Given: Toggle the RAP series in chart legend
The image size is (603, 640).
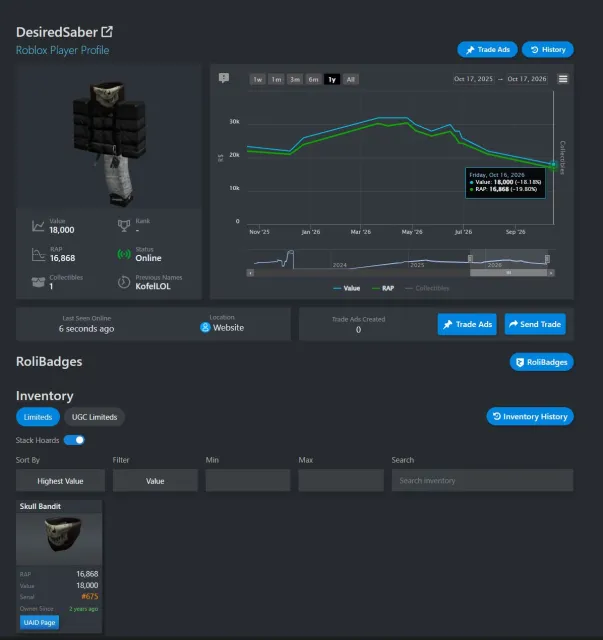Looking at the screenshot, I should pyautogui.click(x=383, y=288).
